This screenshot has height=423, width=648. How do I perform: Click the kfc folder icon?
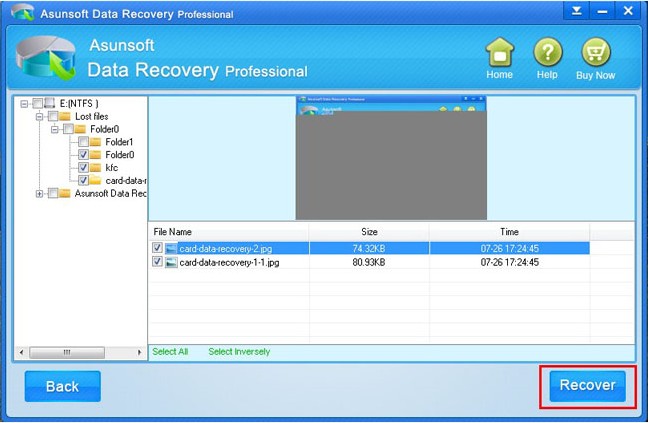pyautogui.click(x=95, y=167)
